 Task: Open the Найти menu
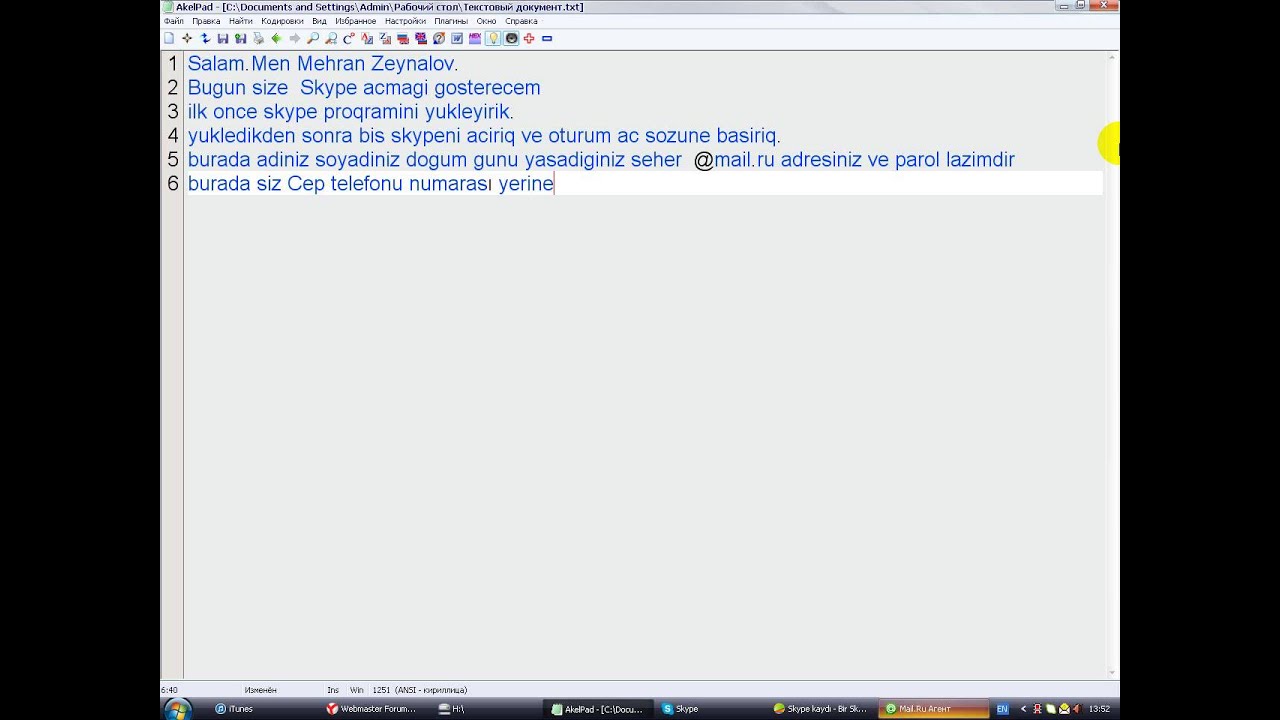[241, 21]
